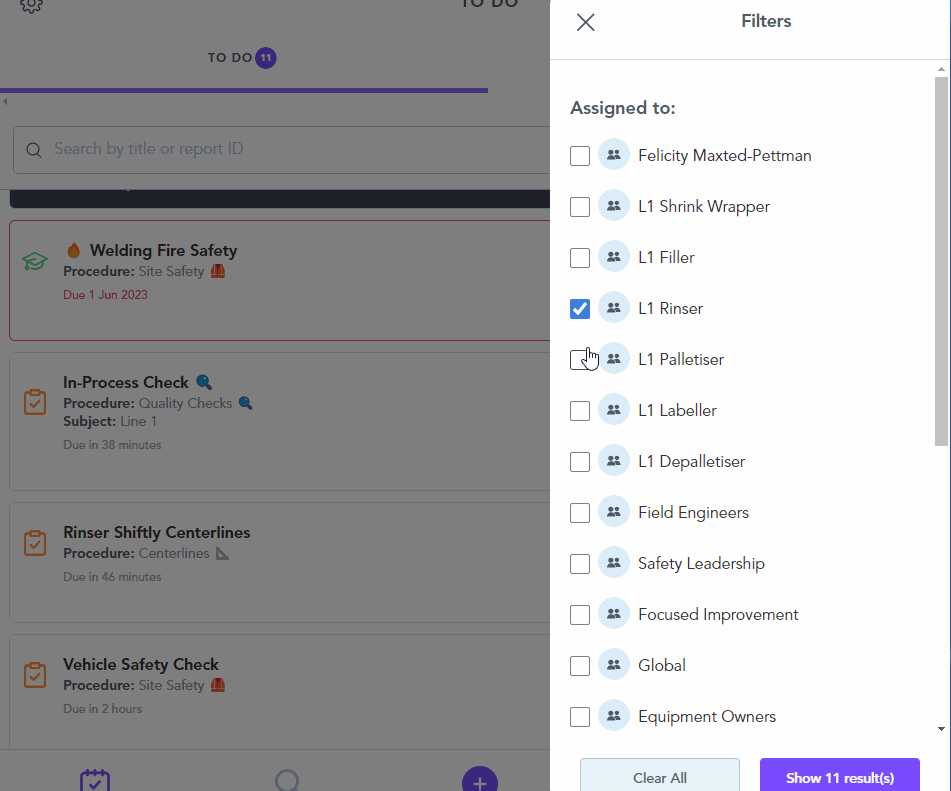951x791 pixels.
Task: Open the settings gear icon
Action: pyautogui.click(x=32, y=5)
